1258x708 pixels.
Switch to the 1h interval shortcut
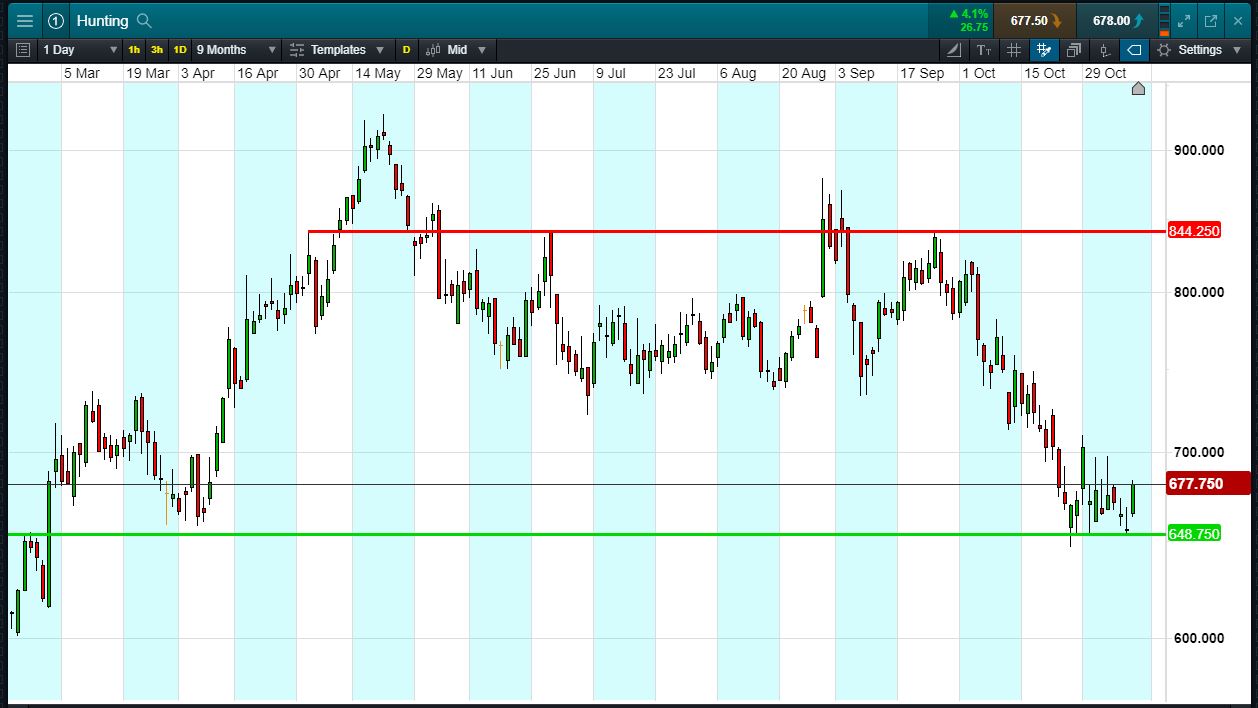(x=134, y=49)
